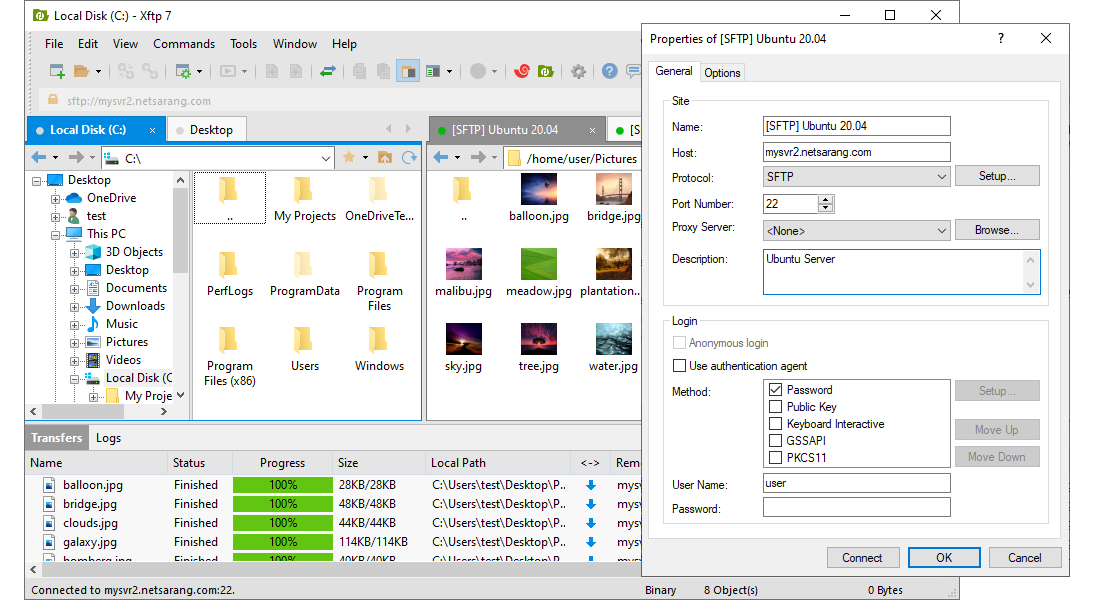This screenshot has height=600, width=1100.
Task: Launch Xshell using the red swirl icon
Action: [x=521, y=71]
